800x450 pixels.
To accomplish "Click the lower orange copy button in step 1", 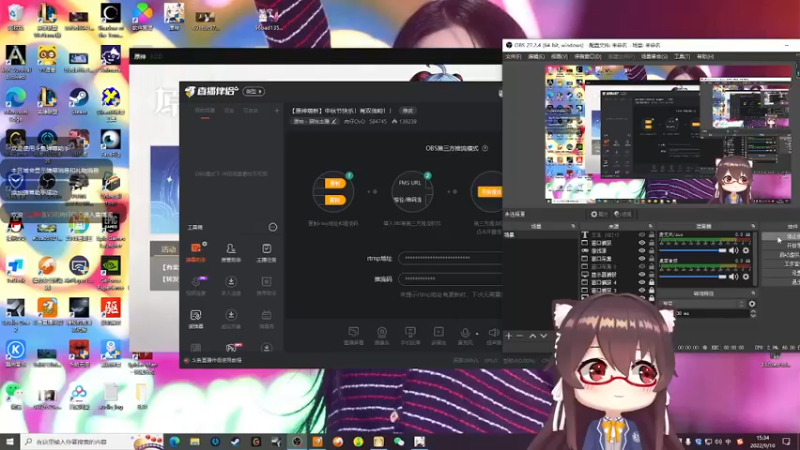I will (335, 200).
